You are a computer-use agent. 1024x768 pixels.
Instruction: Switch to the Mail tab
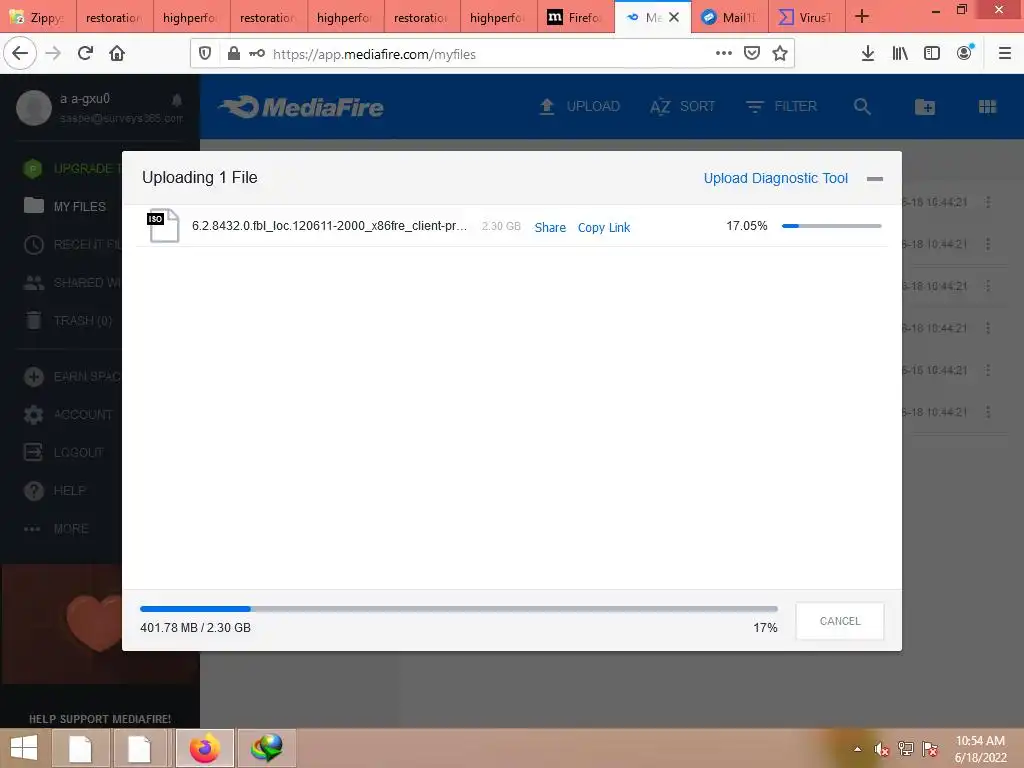[x=730, y=17]
